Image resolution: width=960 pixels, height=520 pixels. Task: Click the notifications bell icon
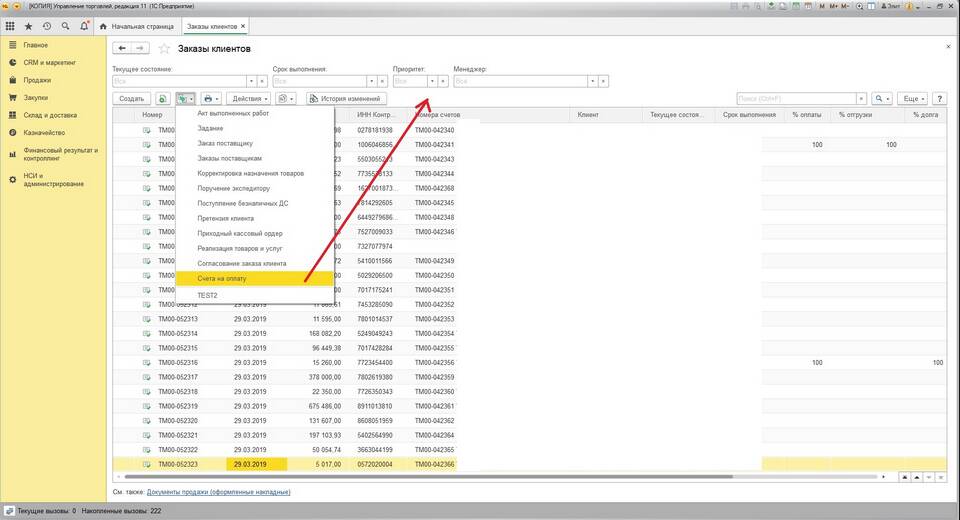coord(86,25)
